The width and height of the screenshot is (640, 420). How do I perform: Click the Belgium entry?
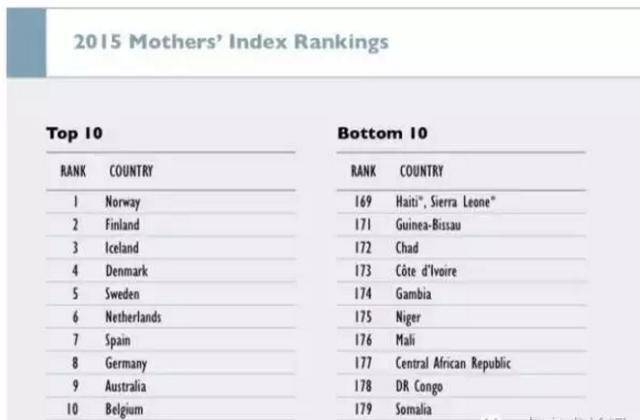coord(124,409)
